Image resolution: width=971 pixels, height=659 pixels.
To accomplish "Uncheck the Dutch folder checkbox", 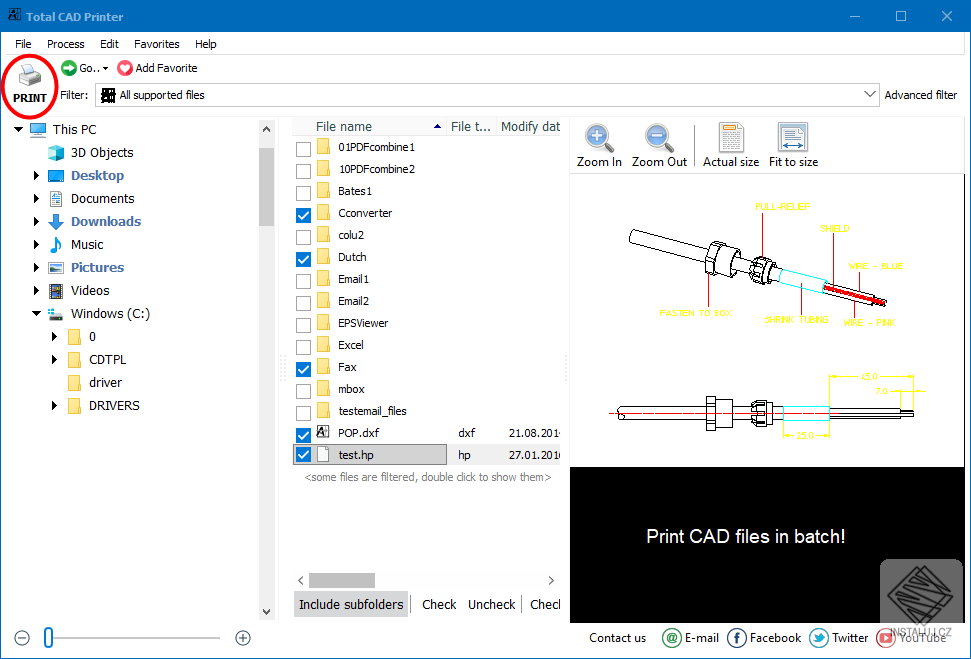I will [303, 259].
